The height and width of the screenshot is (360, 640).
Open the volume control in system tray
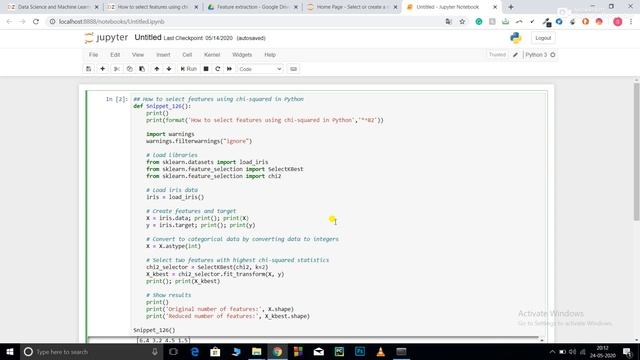(x=573, y=352)
